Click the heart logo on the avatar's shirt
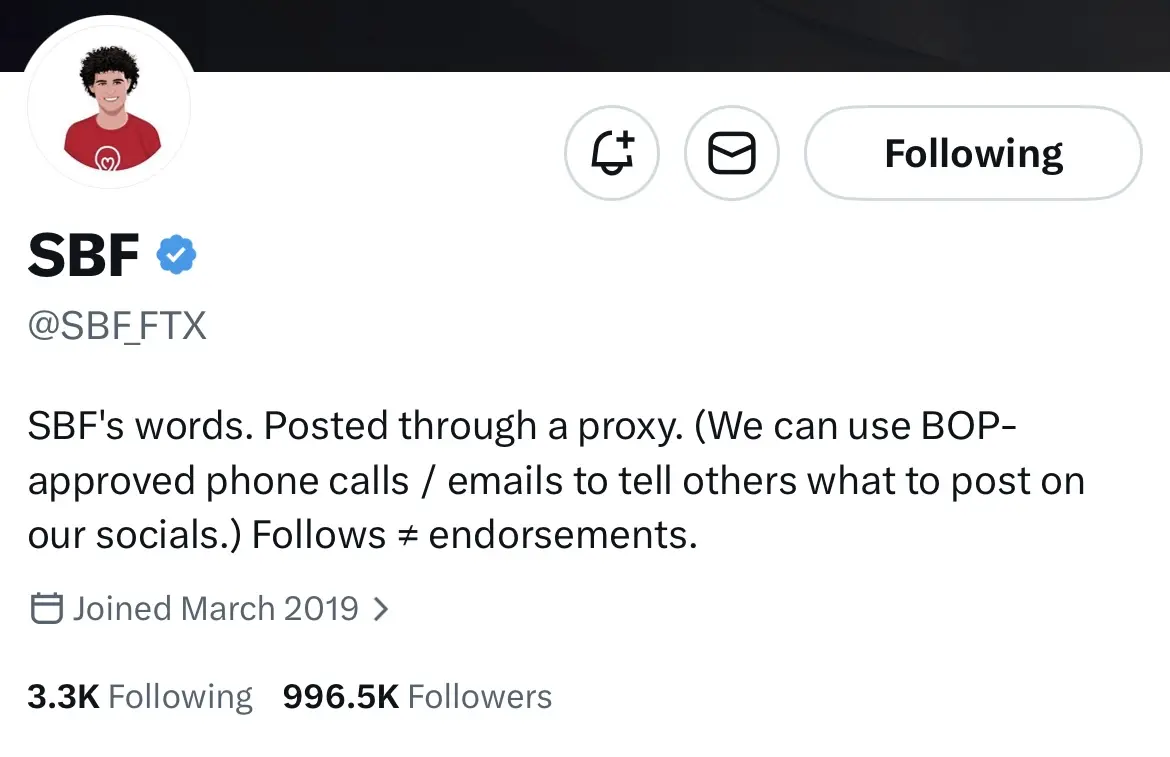 click(106, 157)
